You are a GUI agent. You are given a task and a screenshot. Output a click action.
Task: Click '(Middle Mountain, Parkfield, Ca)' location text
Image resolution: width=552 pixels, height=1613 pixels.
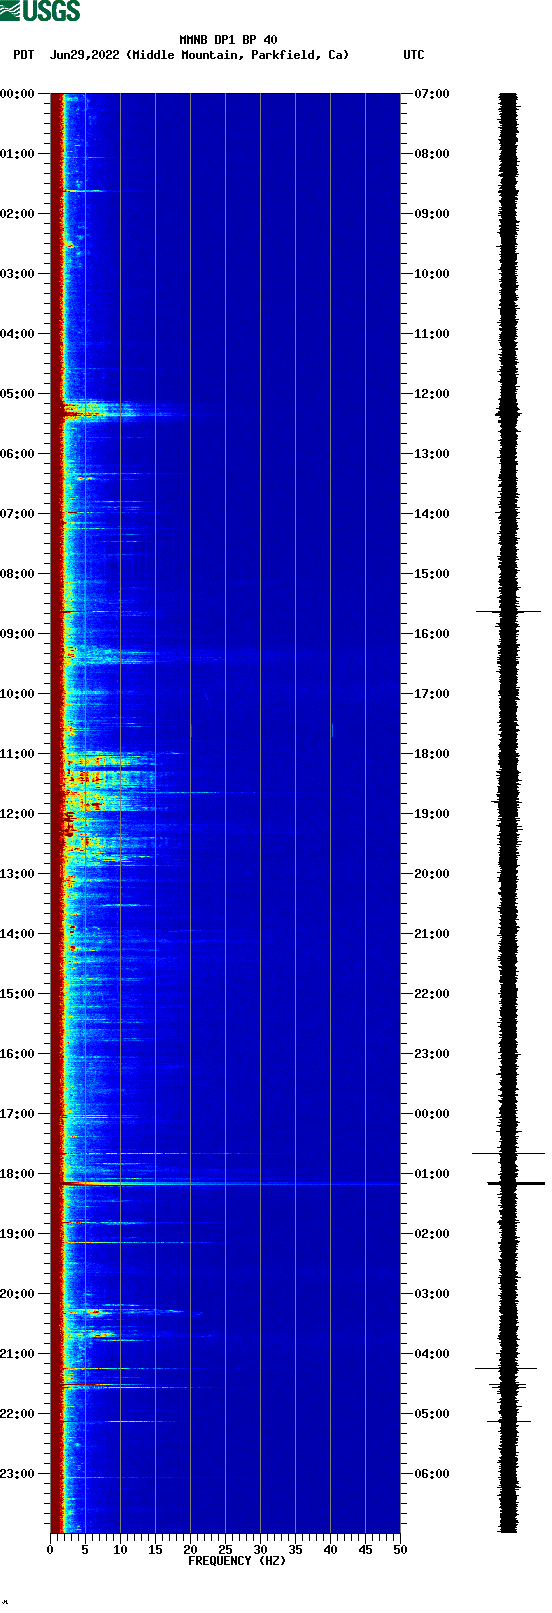click(238, 55)
